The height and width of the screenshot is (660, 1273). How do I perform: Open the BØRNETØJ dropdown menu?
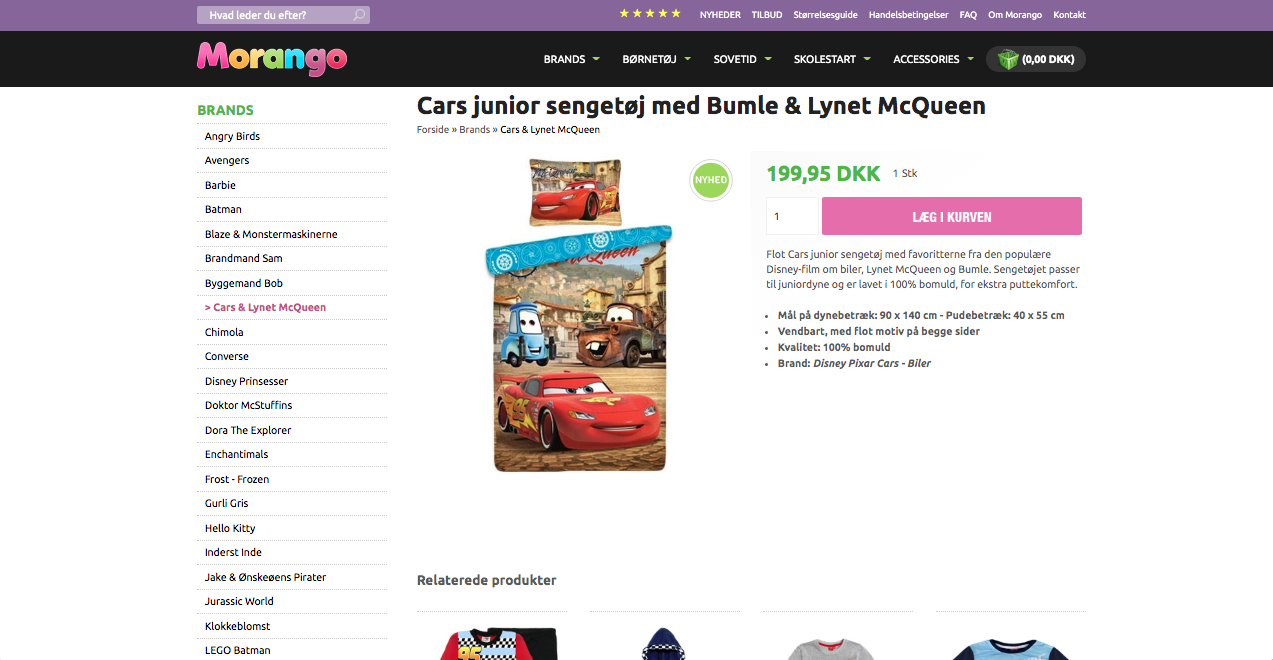(x=656, y=59)
